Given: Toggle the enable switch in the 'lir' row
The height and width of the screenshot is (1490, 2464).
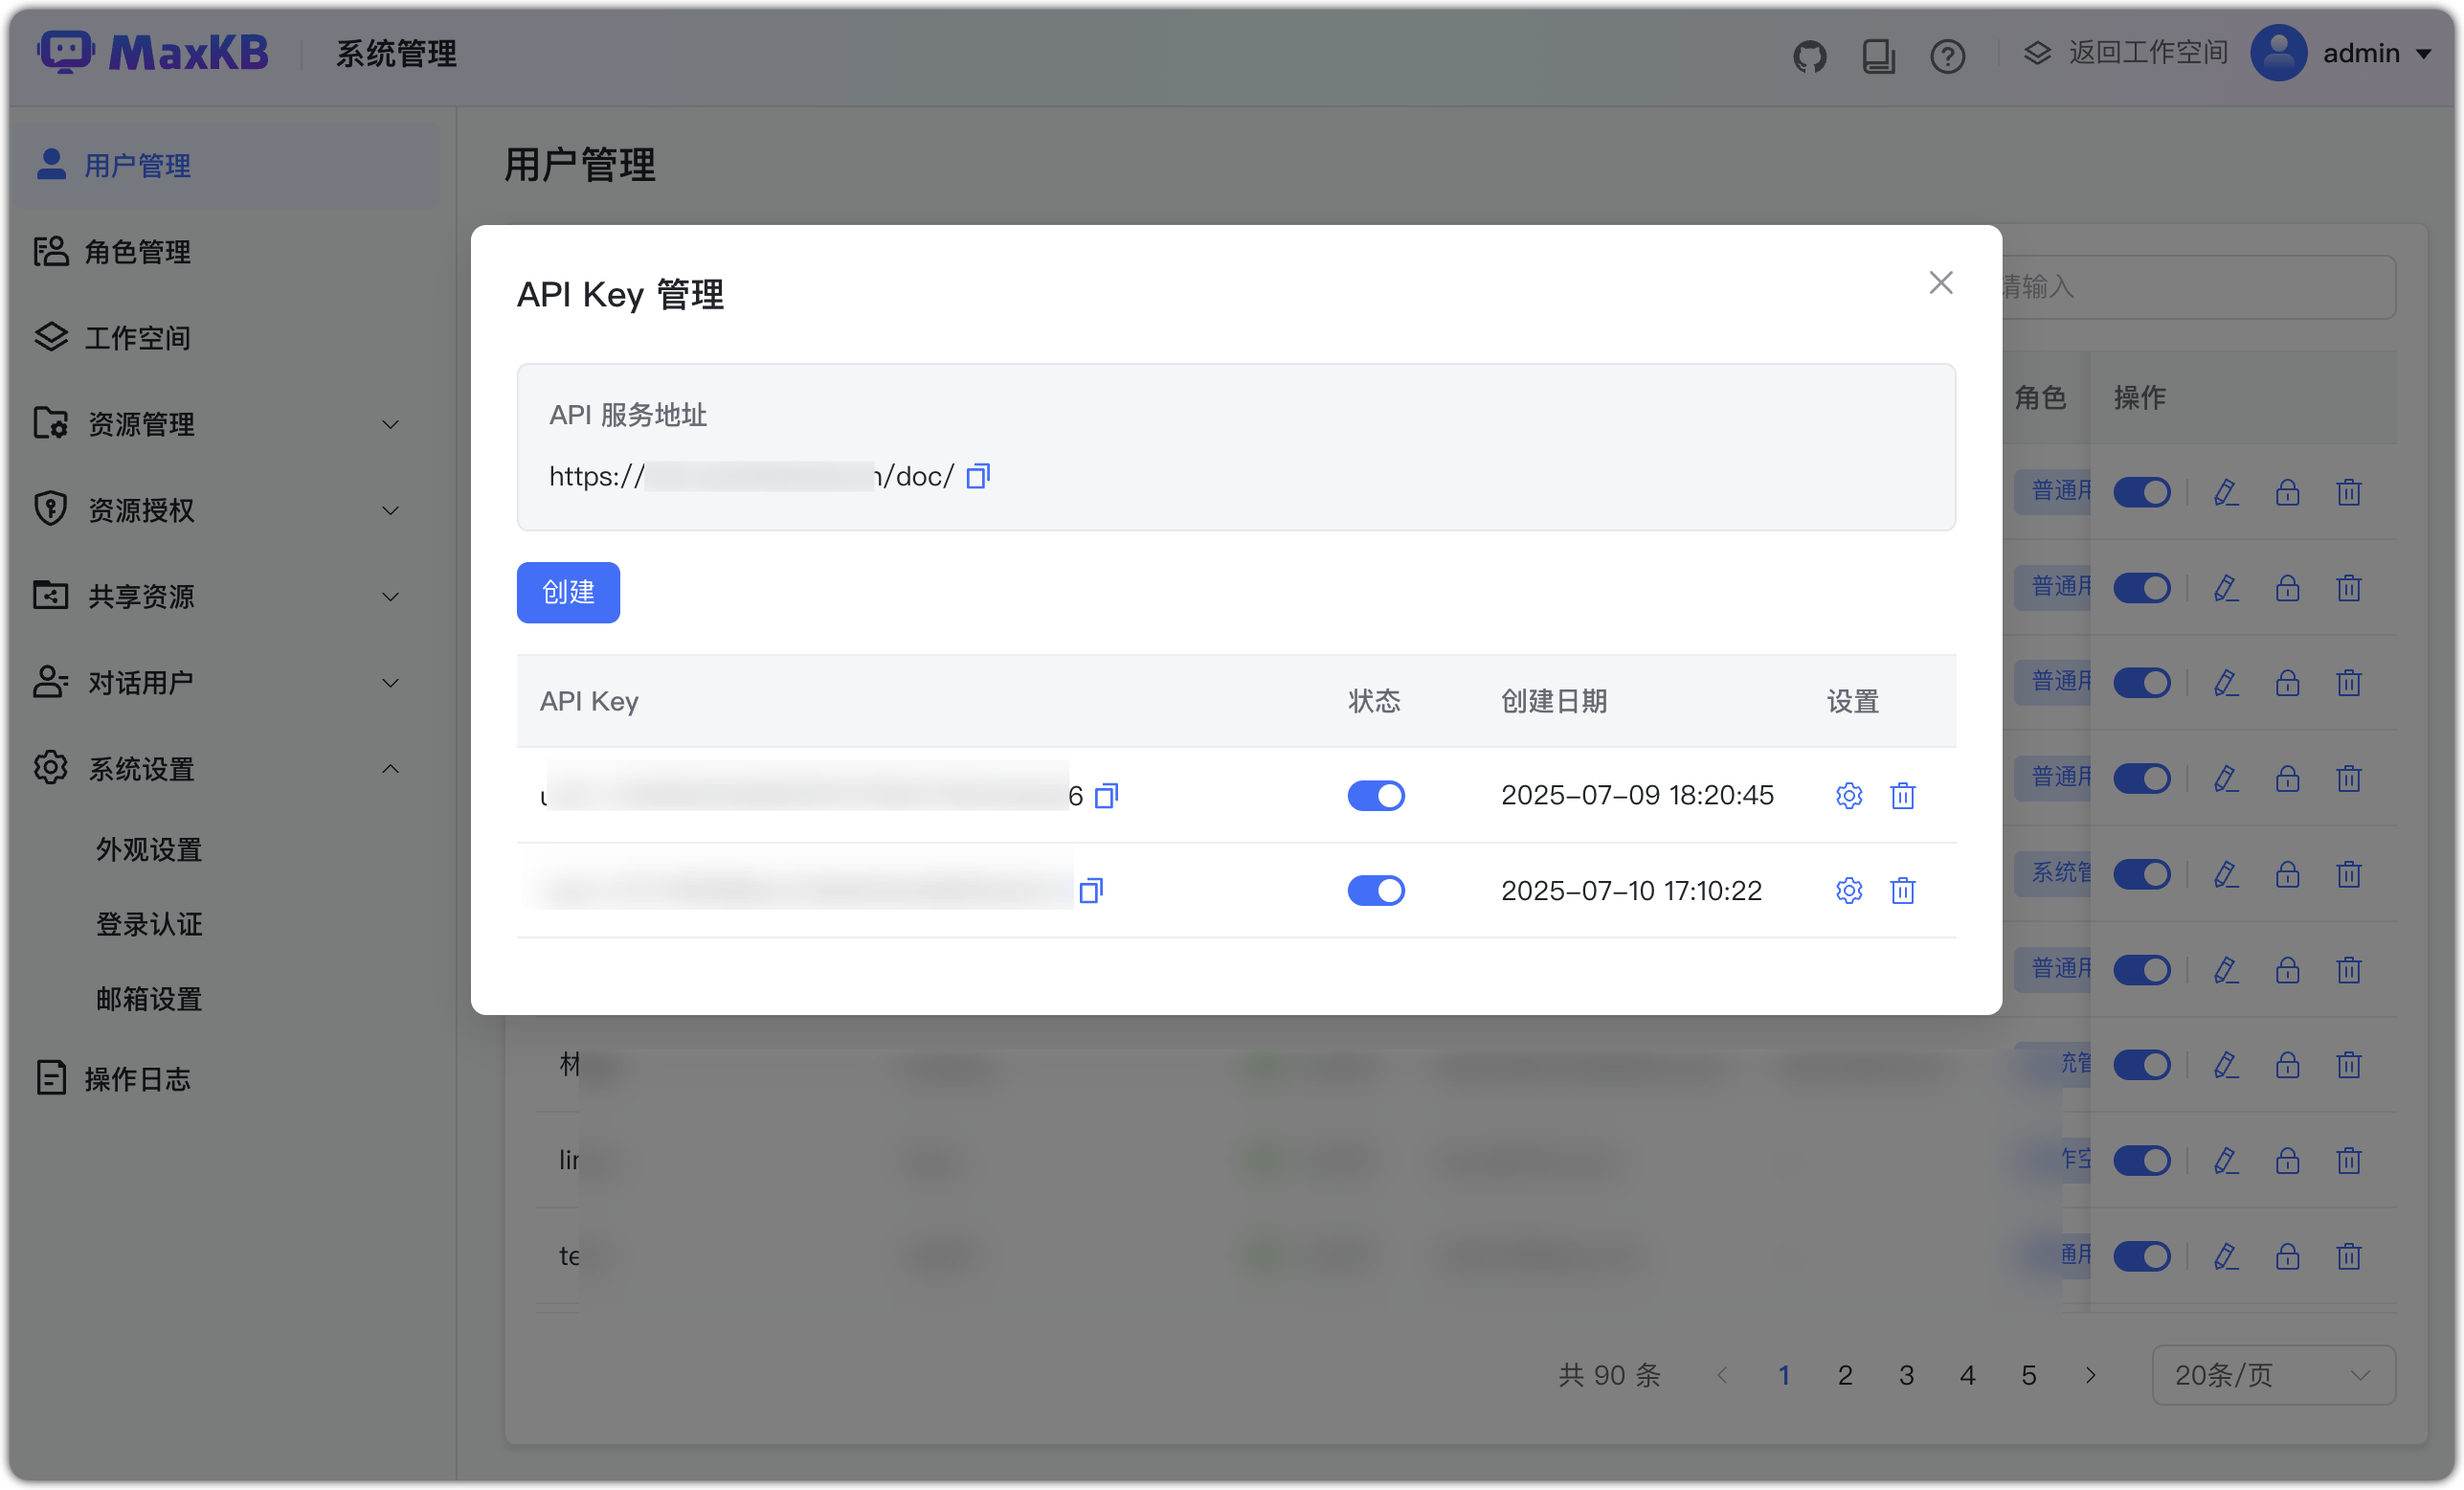Looking at the screenshot, I should click(2141, 1160).
